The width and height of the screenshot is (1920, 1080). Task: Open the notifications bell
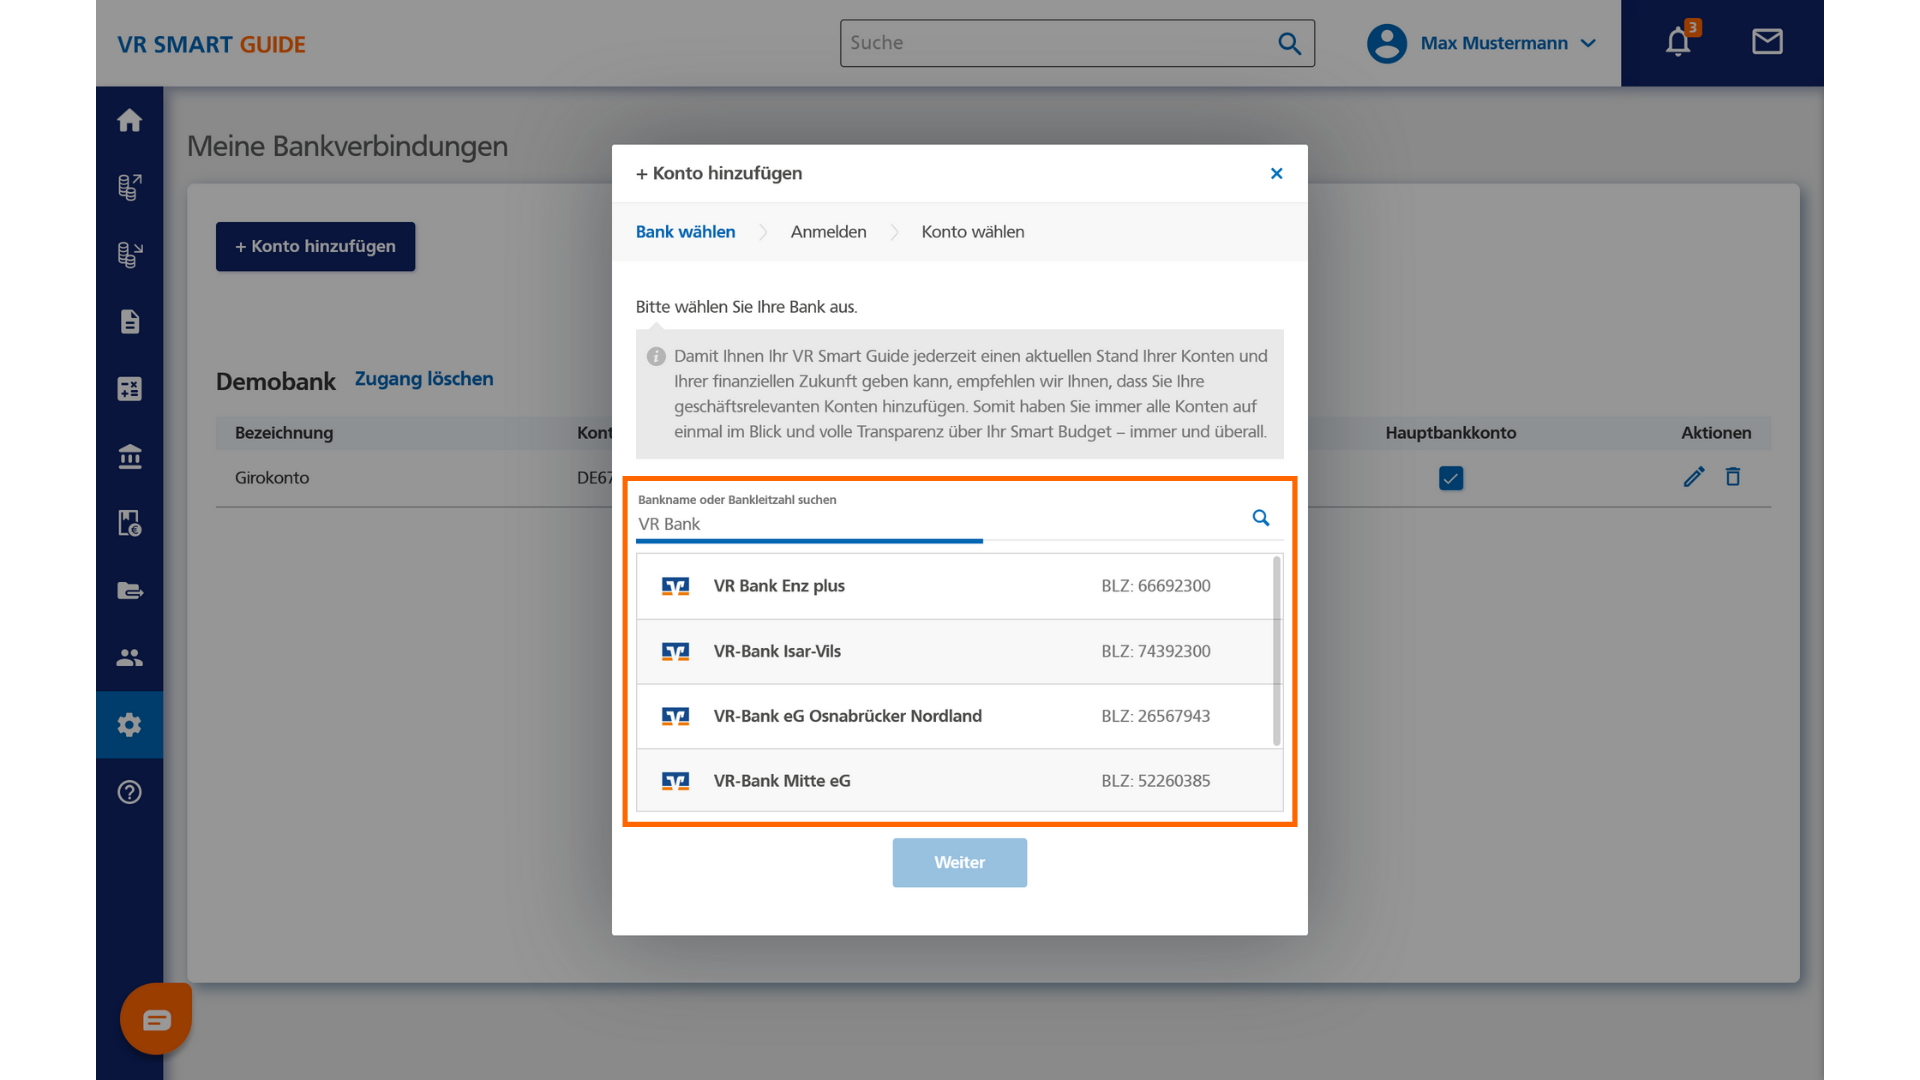[1678, 42]
